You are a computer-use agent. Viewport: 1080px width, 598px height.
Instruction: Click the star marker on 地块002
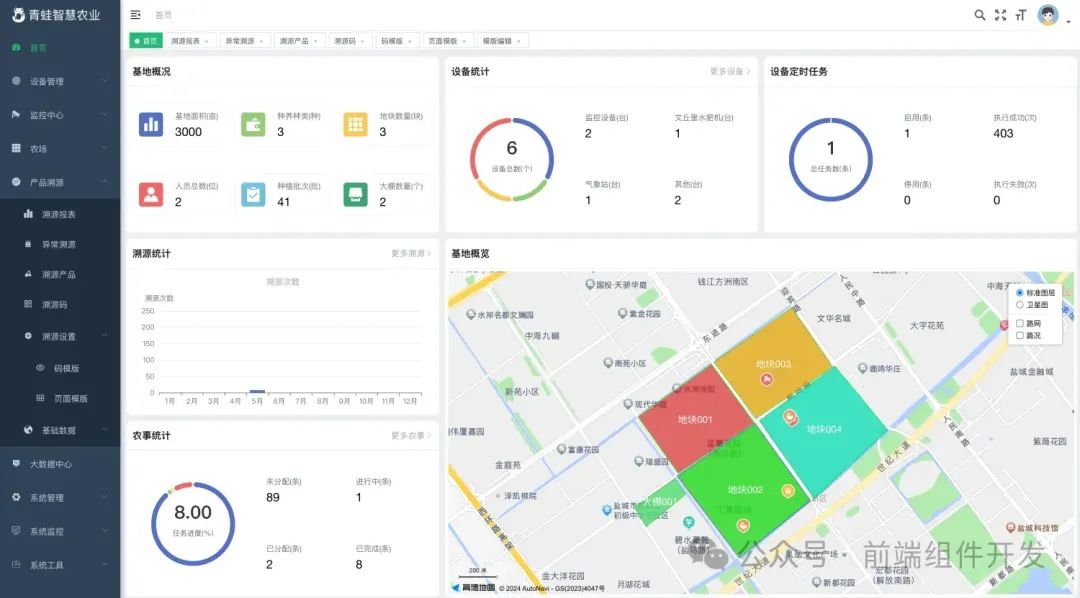click(788, 491)
